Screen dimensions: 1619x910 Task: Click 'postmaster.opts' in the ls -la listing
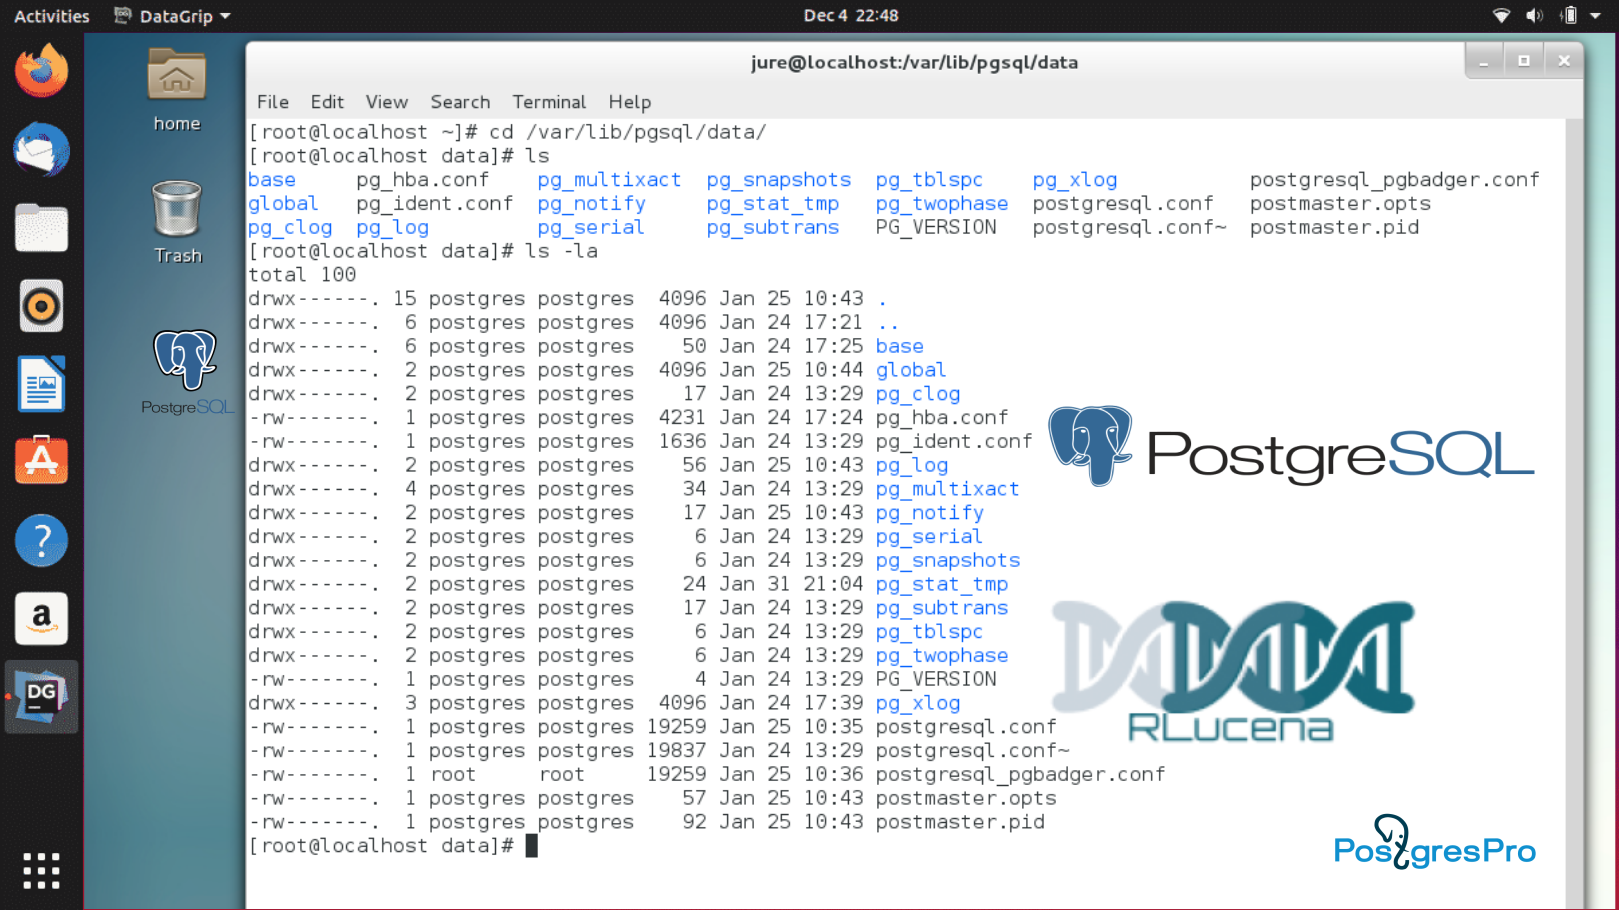click(966, 798)
